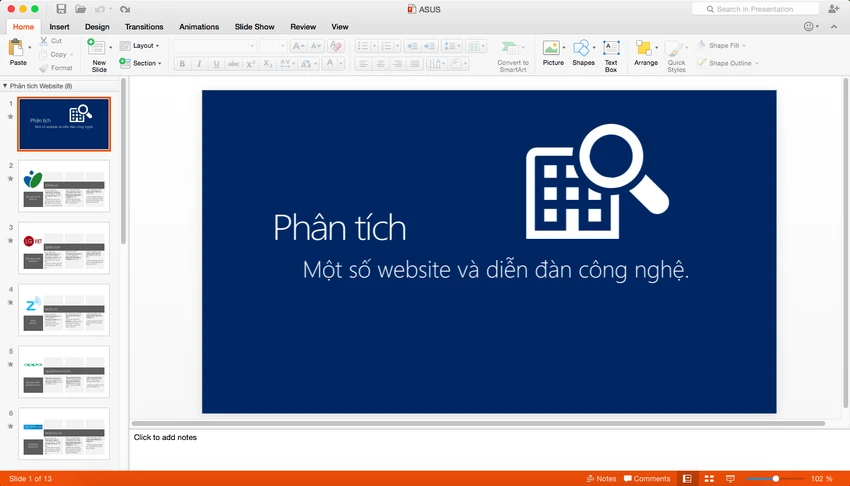
Task: Open the font color A button
Action: pyautogui.click(x=330, y=64)
